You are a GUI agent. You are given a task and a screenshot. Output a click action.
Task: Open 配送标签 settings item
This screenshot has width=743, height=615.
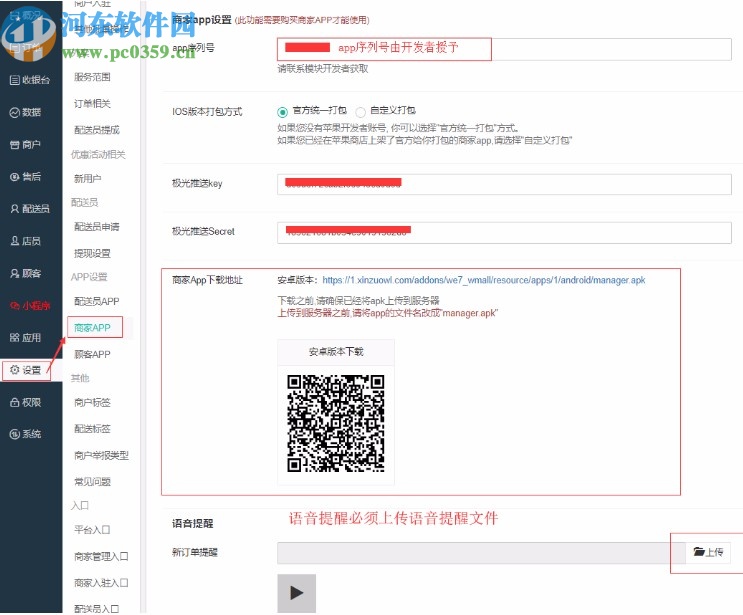(92, 429)
